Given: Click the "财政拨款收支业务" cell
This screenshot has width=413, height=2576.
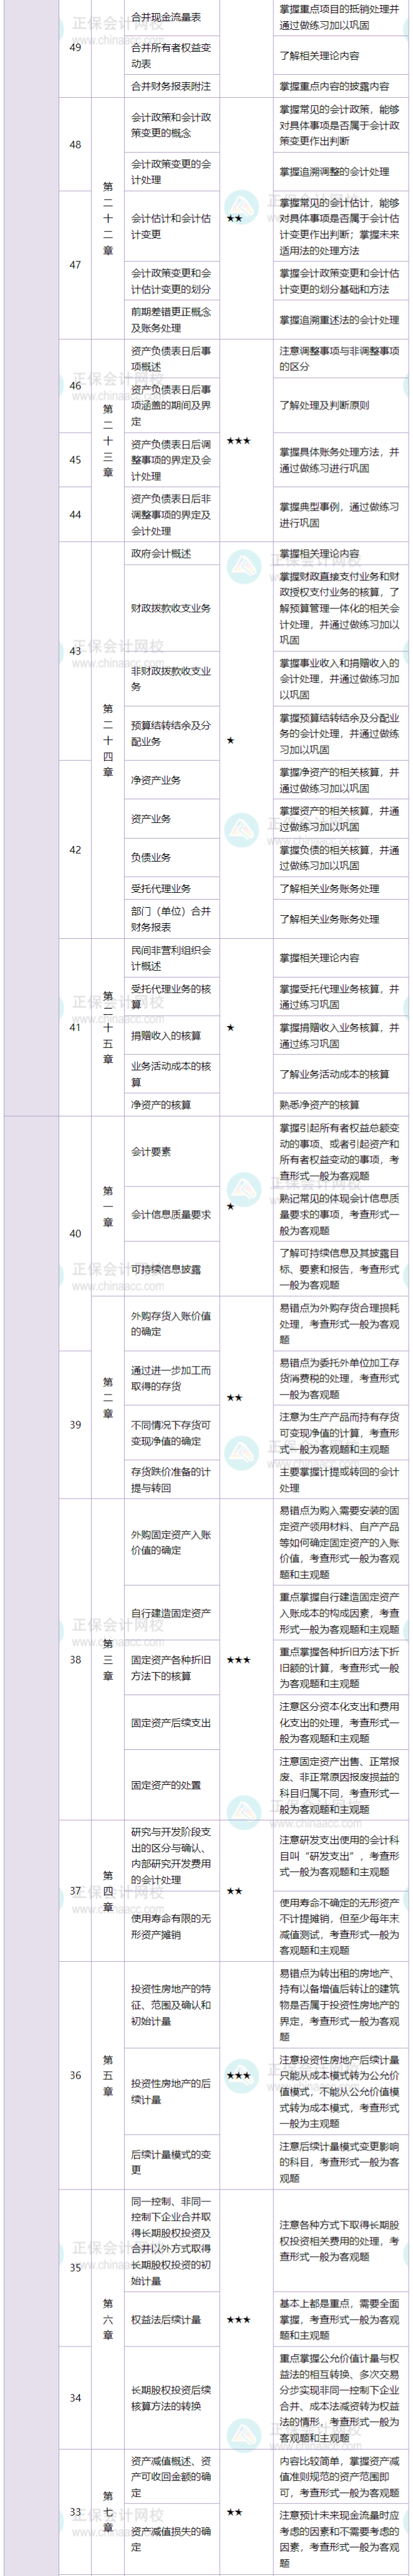Looking at the screenshot, I should pyautogui.click(x=172, y=608).
